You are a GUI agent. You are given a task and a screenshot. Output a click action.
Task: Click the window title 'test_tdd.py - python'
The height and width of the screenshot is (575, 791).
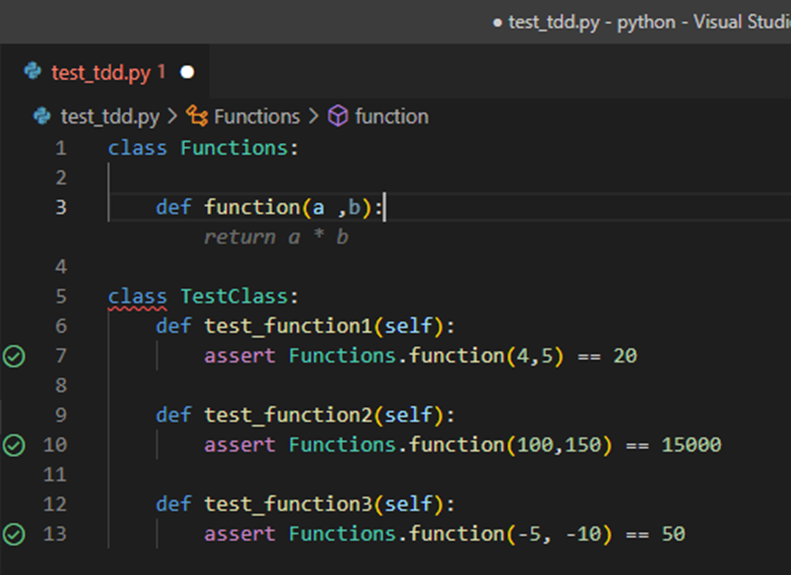tap(592, 22)
